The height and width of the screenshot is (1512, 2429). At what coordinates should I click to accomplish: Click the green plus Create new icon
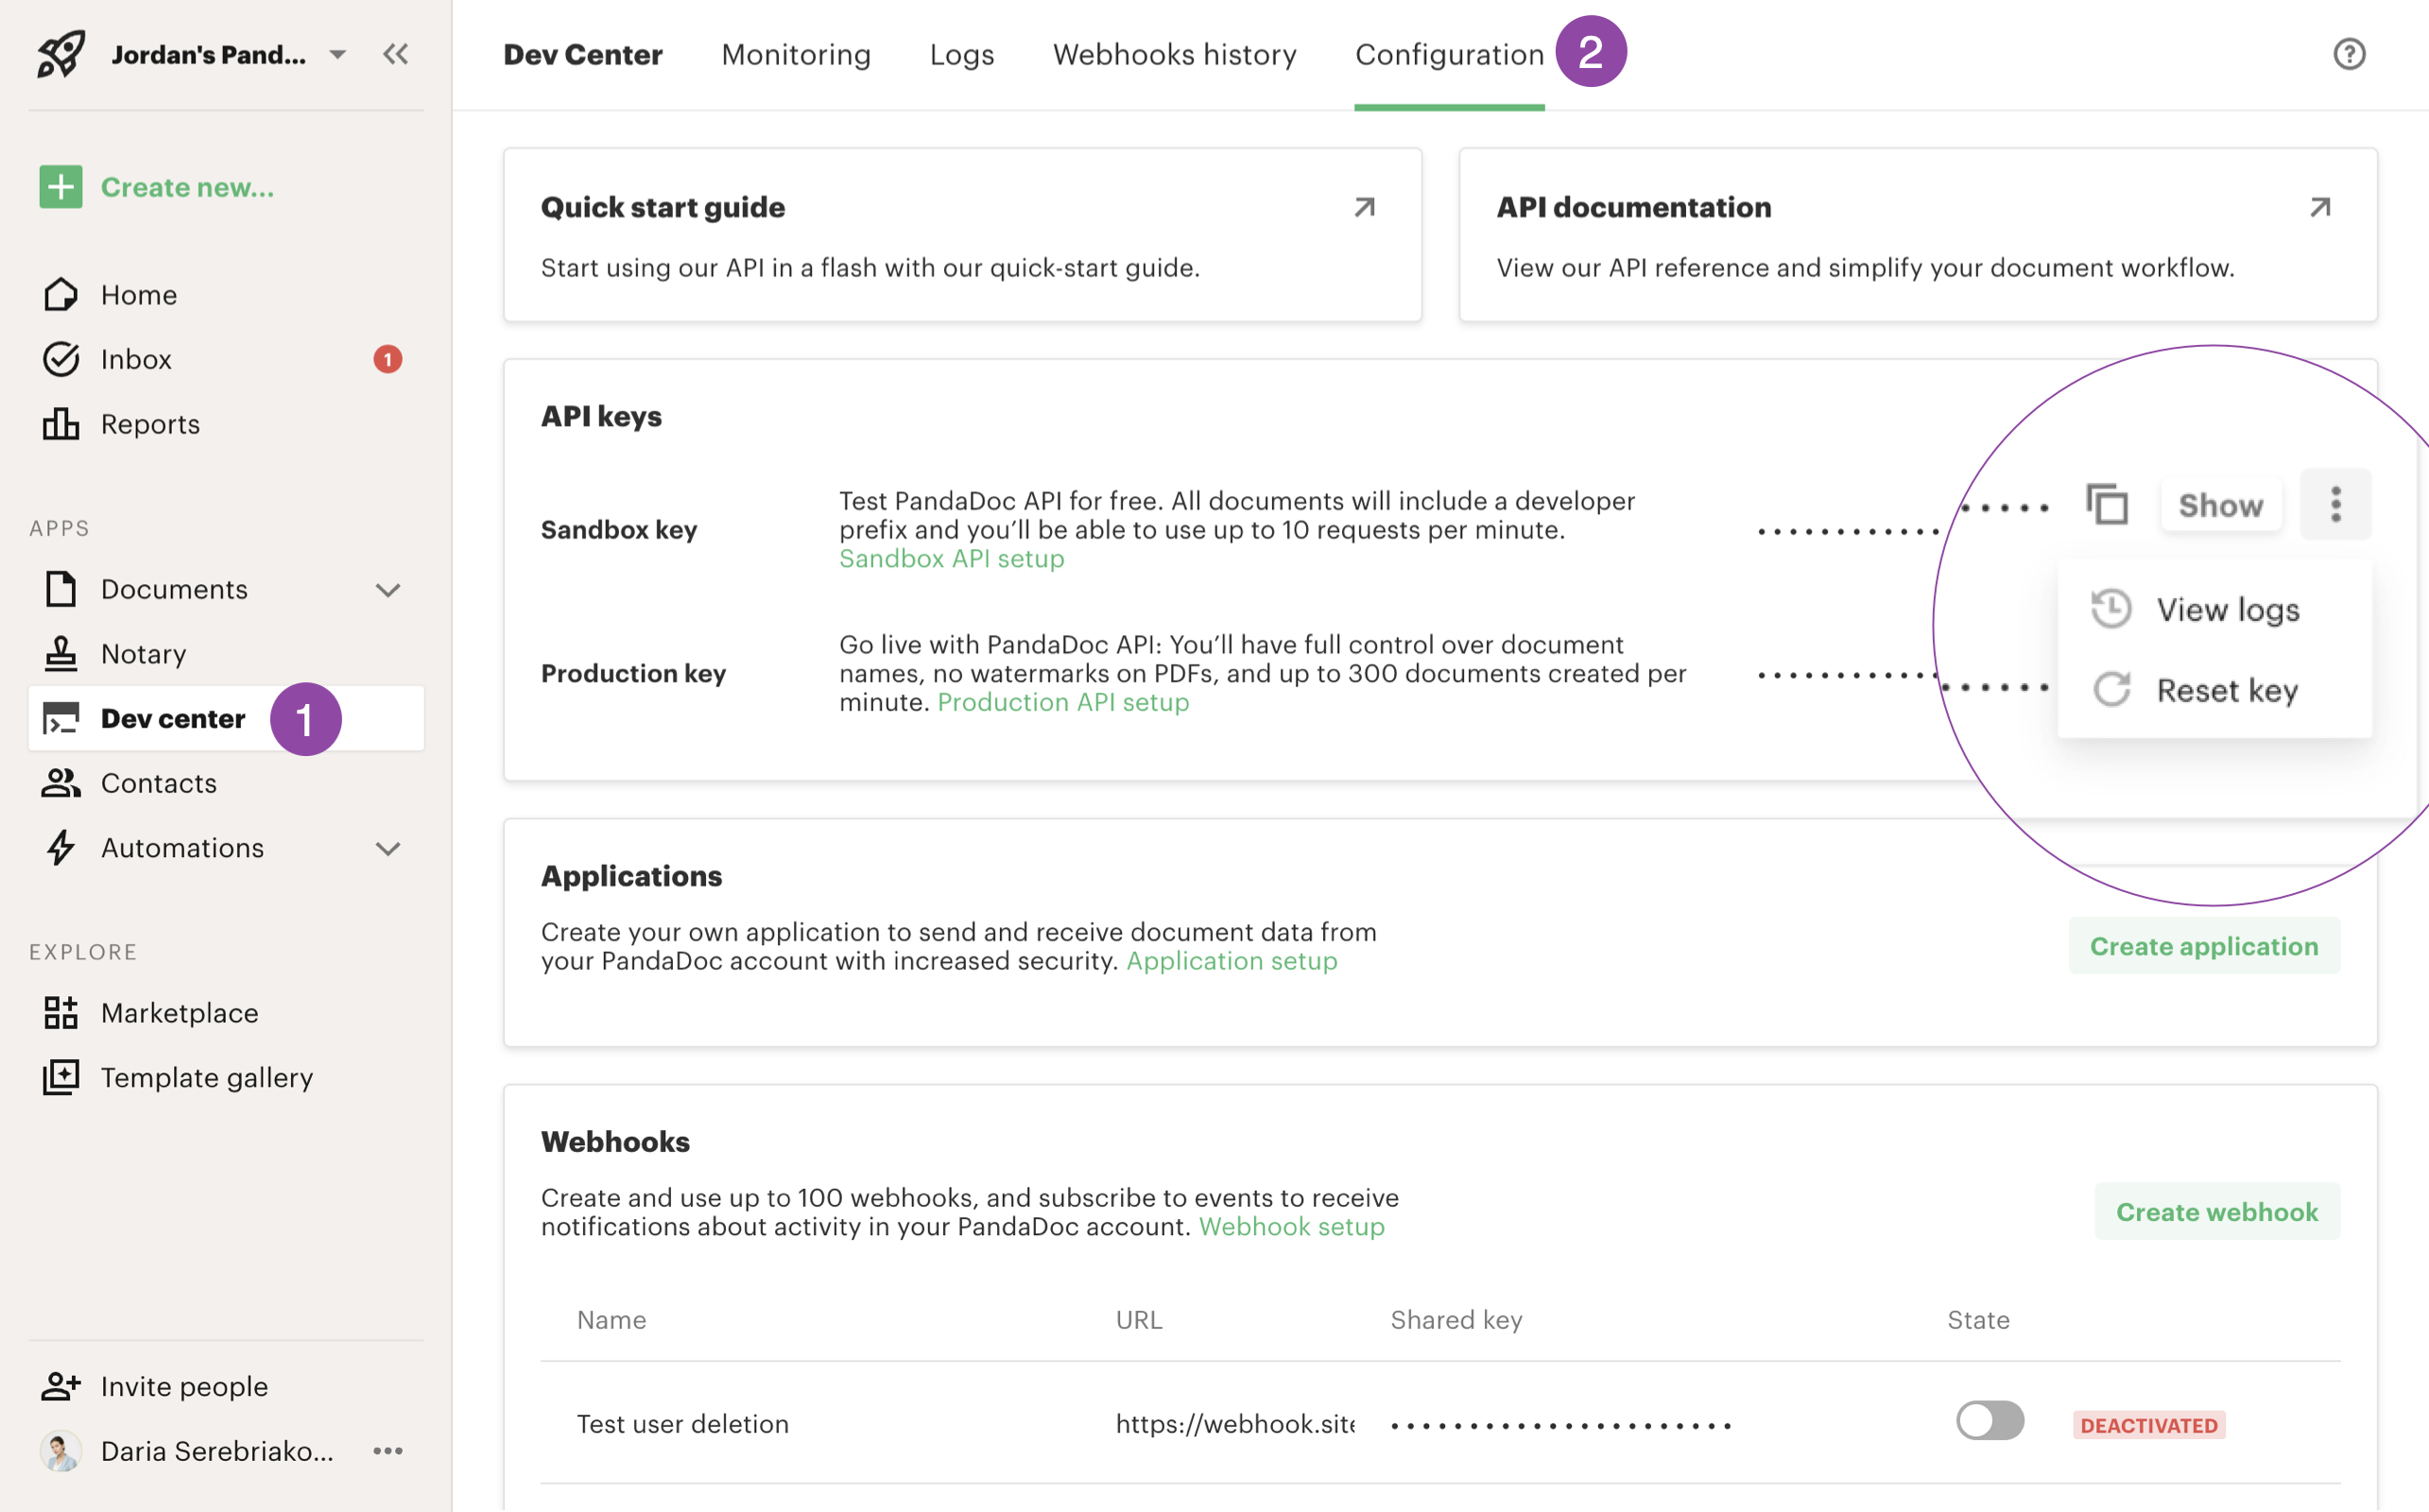coord(61,187)
